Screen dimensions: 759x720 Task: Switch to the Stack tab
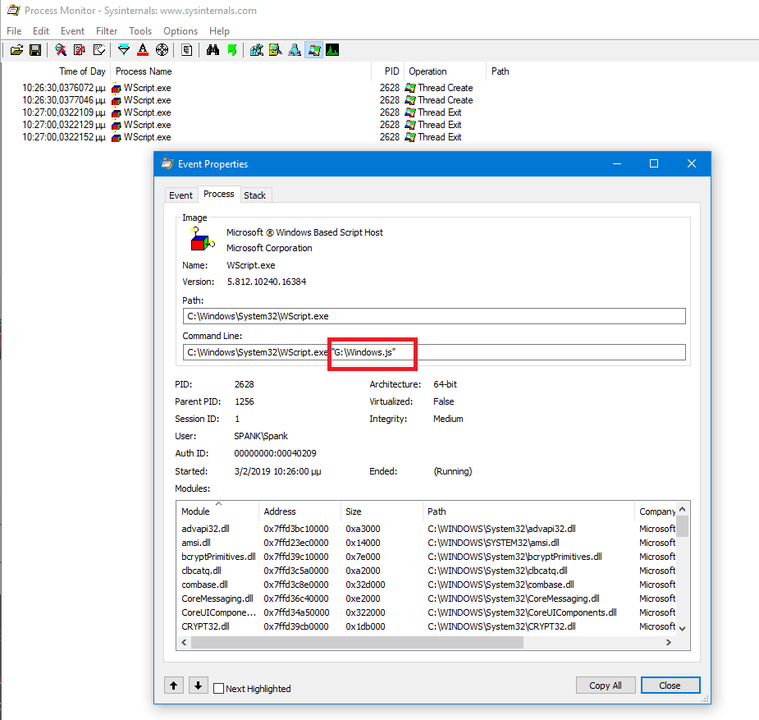(x=255, y=195)
